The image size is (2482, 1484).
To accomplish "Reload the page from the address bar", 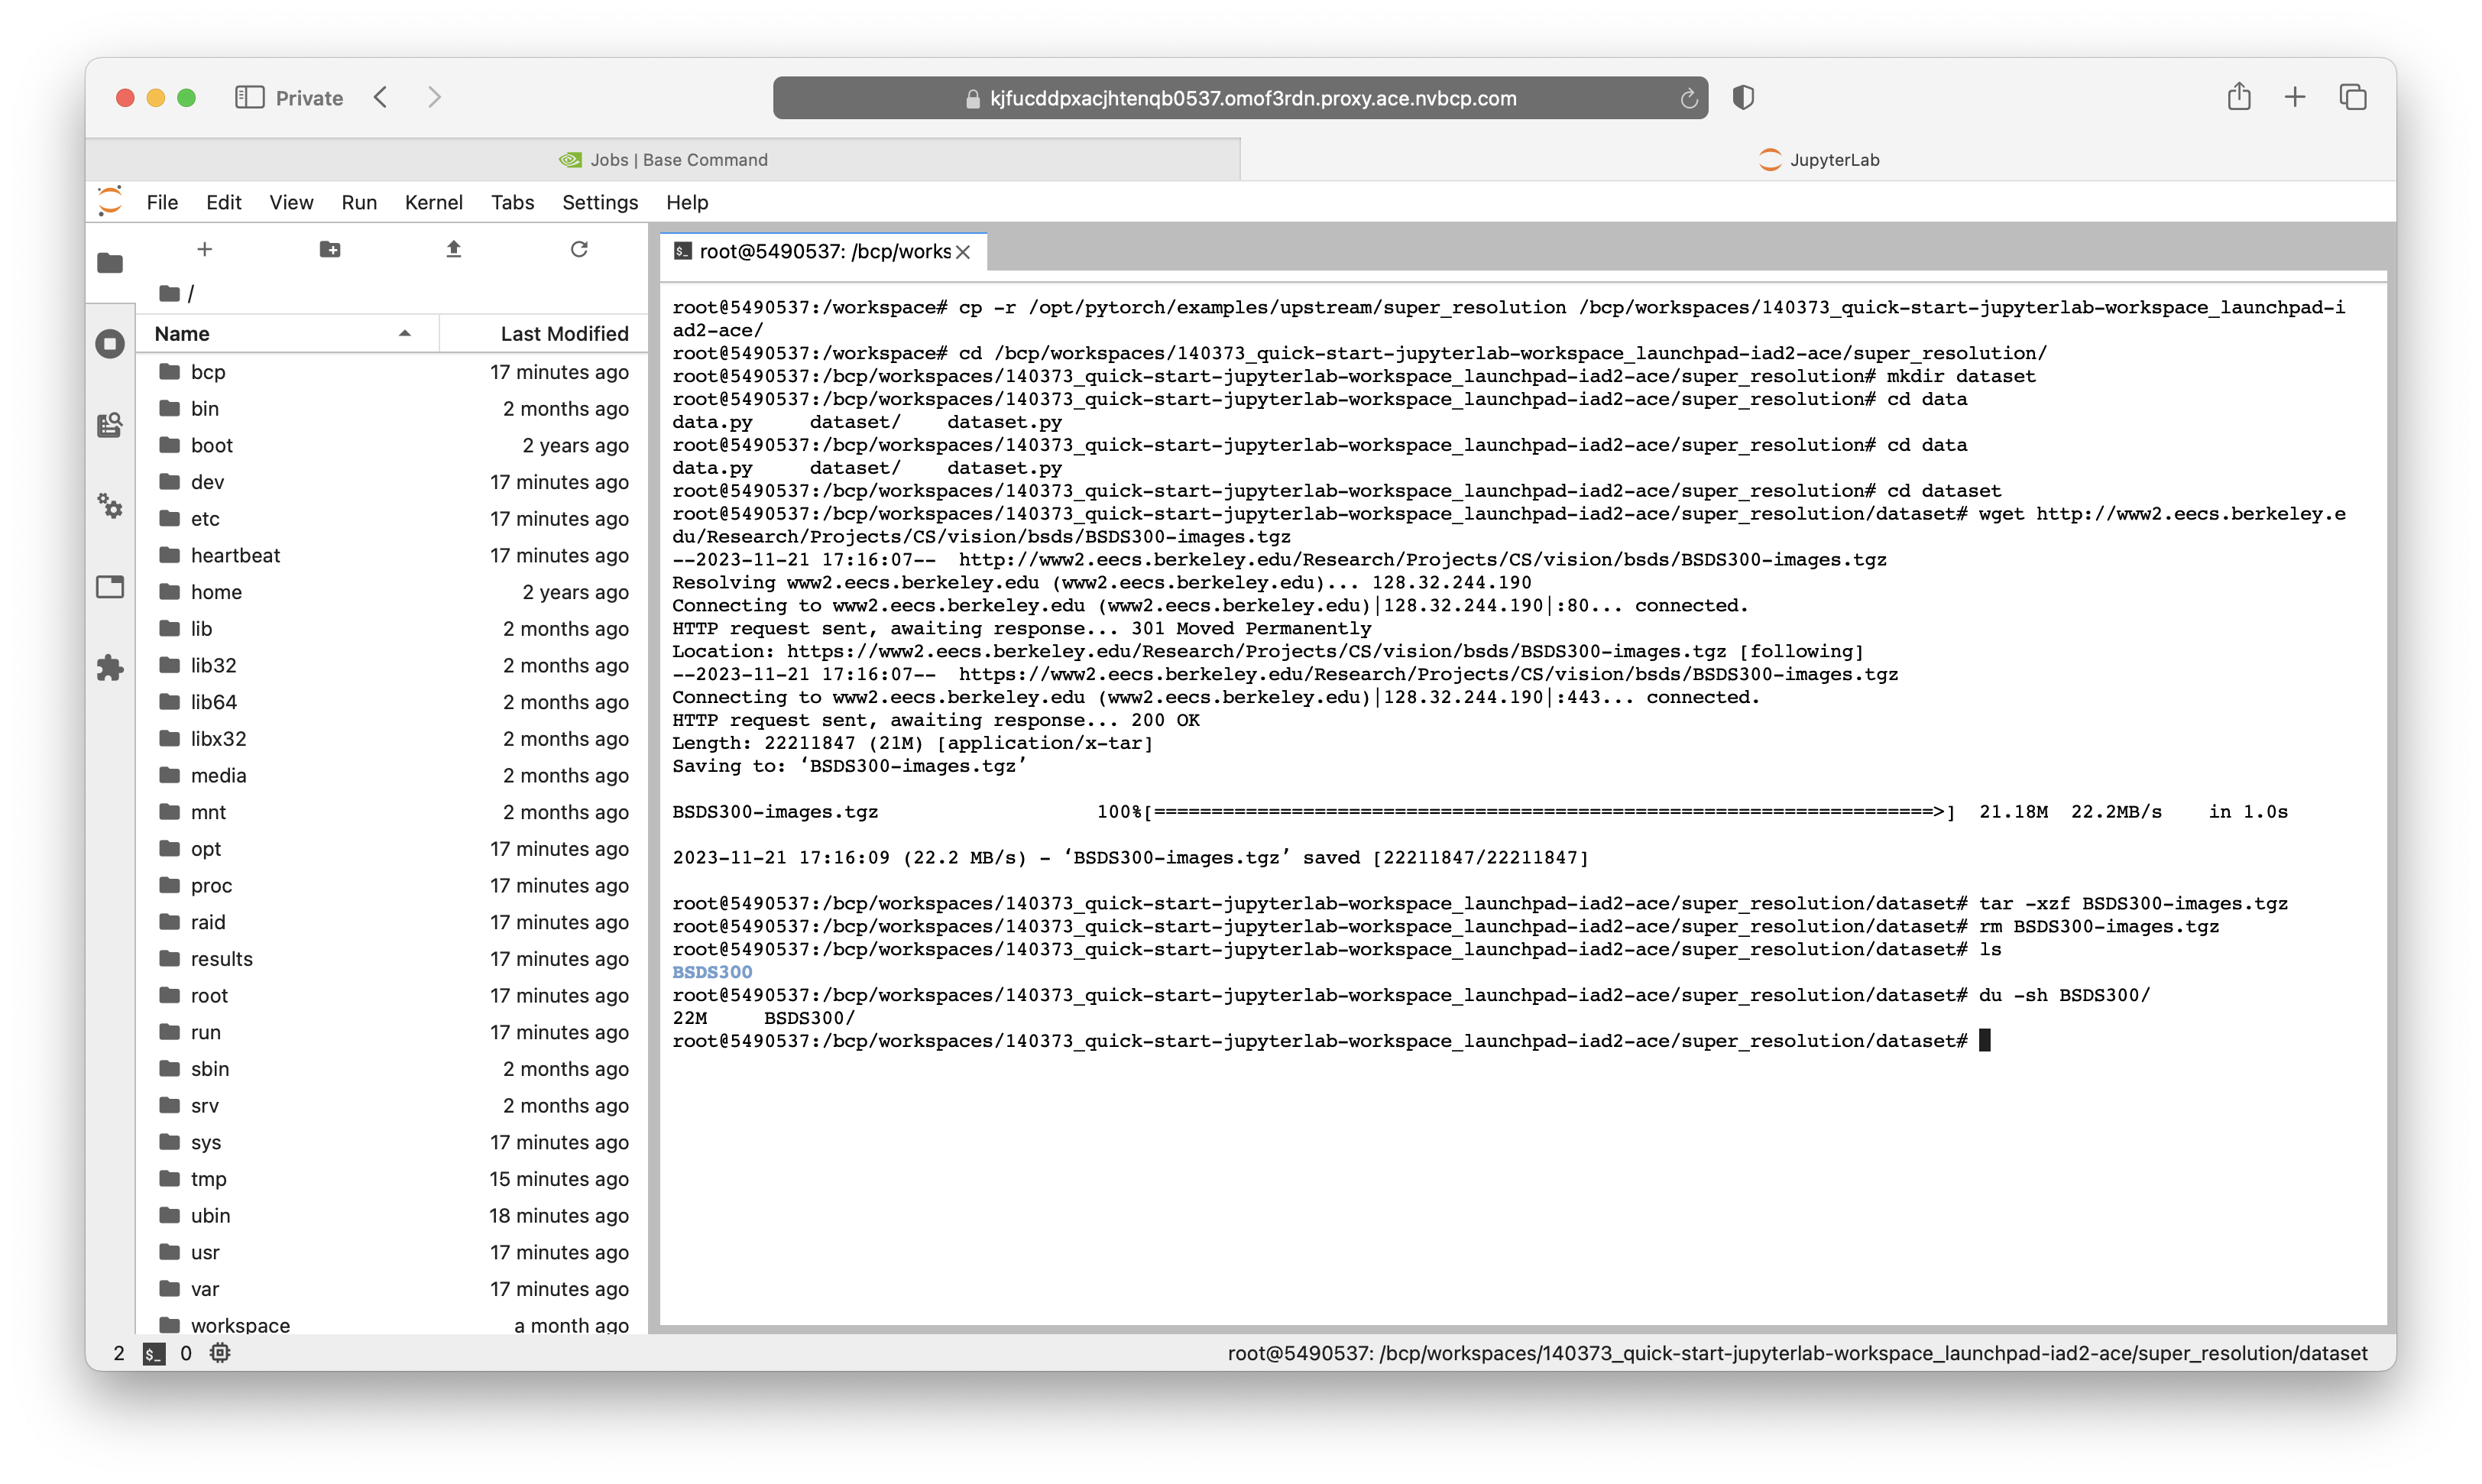I will pos(1689,98).
